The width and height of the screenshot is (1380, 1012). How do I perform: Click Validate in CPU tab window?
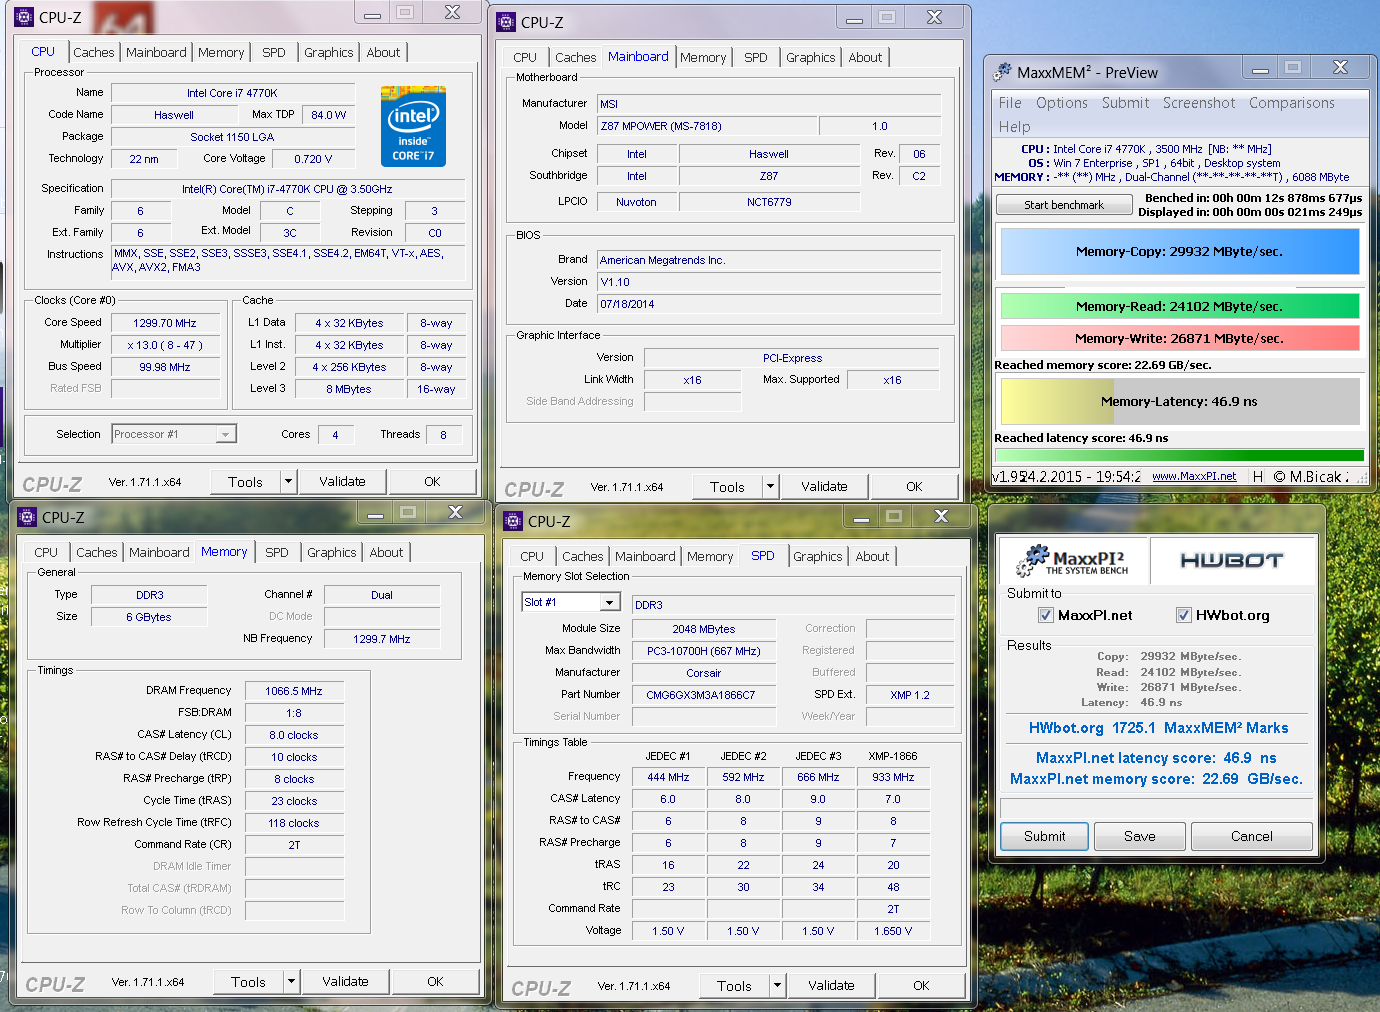[x=342, y=481]
